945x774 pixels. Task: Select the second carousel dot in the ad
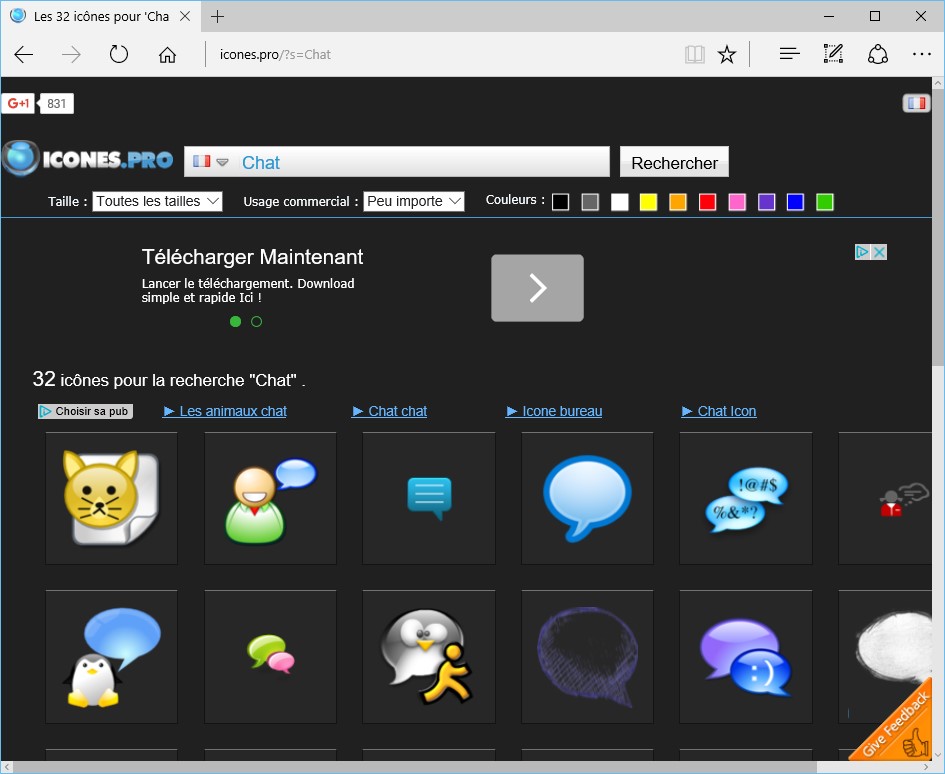pos(257,322)
